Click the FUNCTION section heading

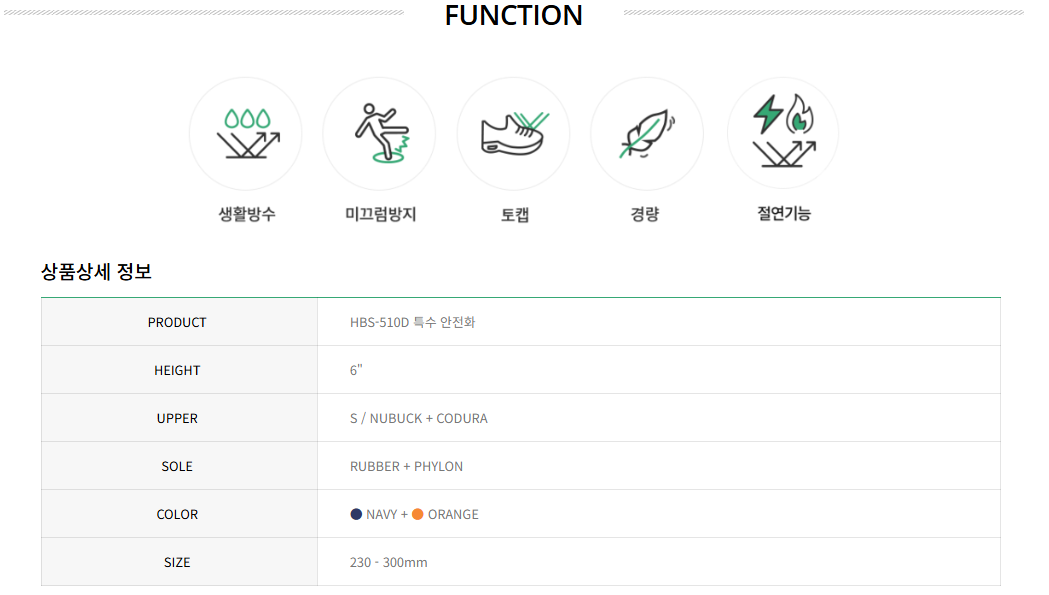[514, 15]
